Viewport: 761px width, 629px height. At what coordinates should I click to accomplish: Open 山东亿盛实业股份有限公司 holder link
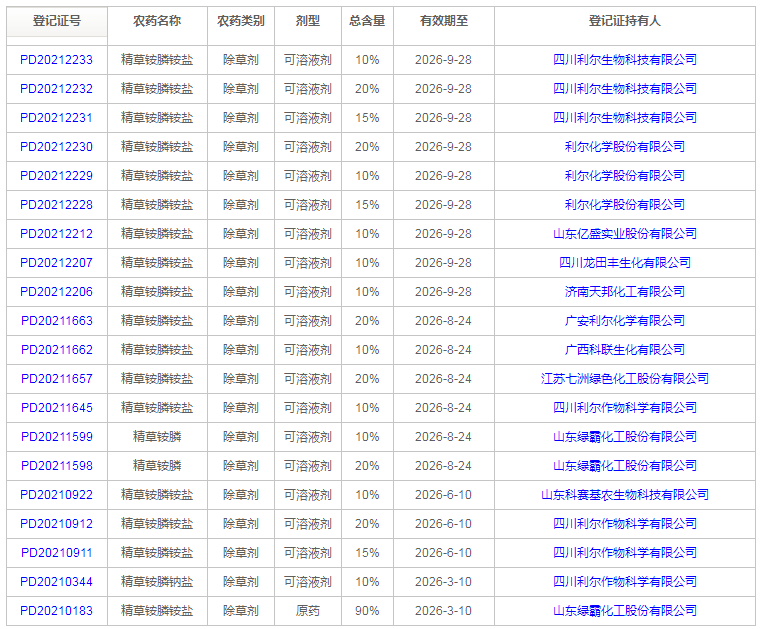pos(625,234)
